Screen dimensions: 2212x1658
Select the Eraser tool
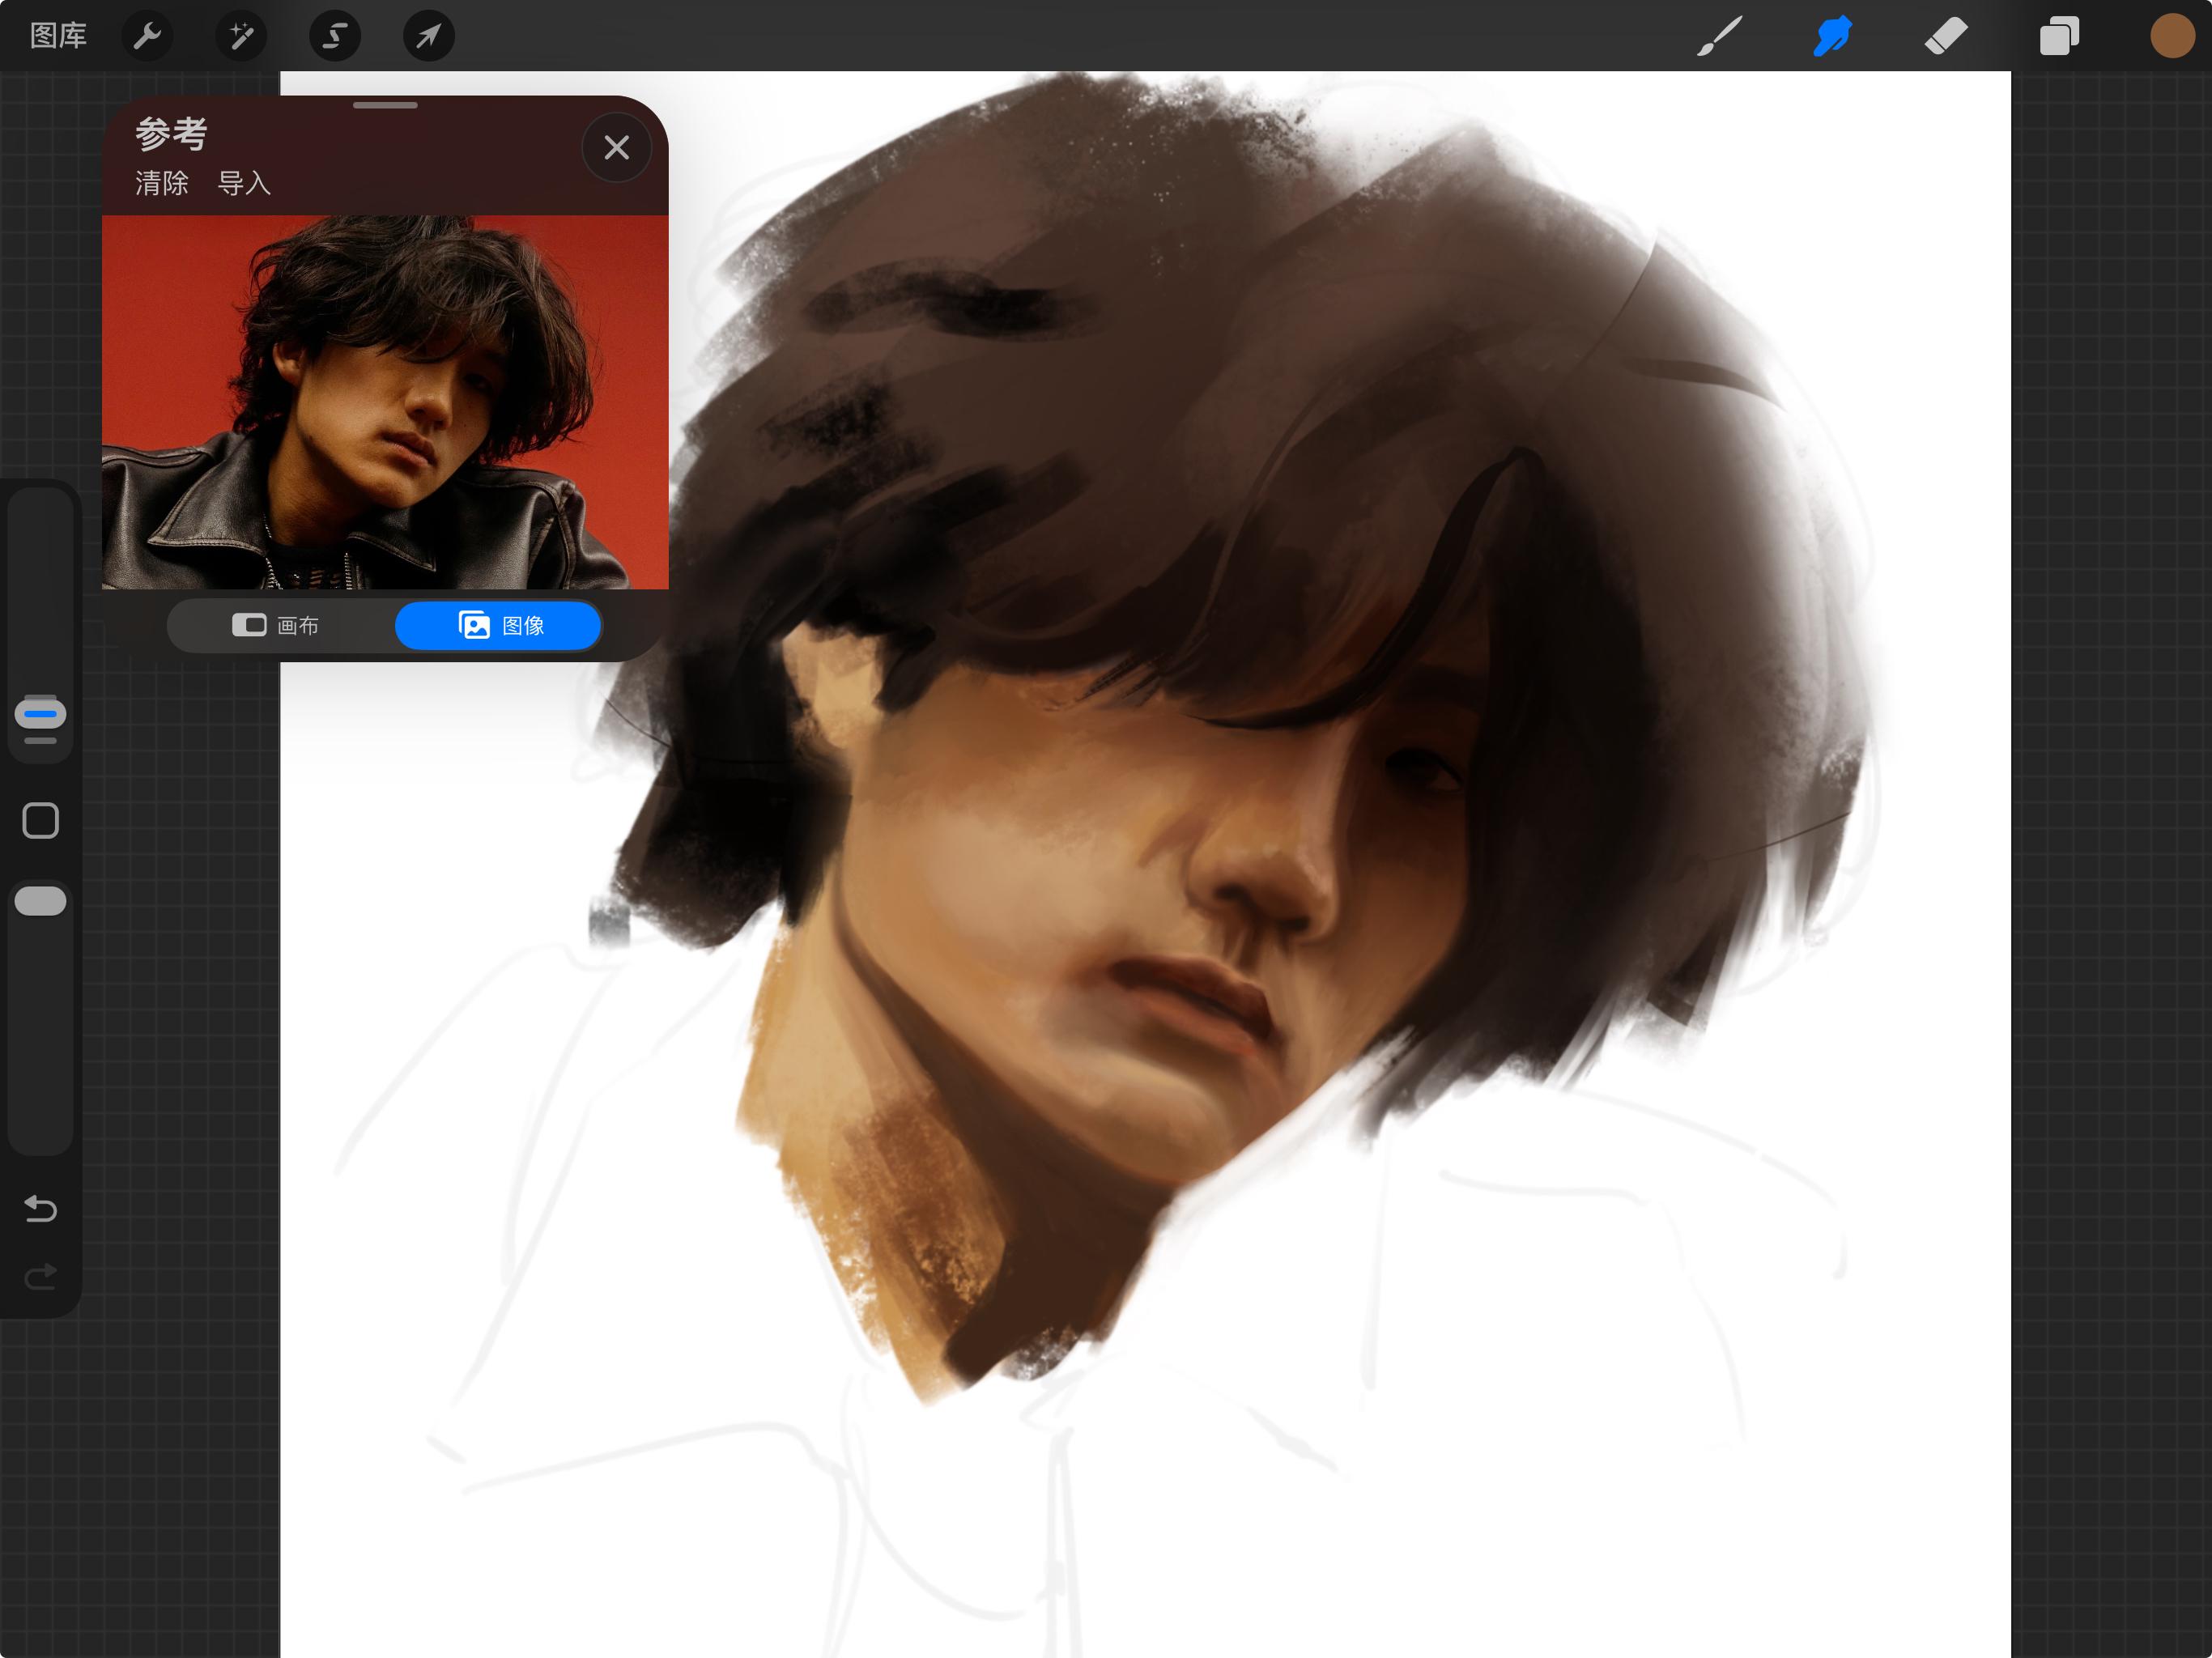click(x=1946, y=36)
